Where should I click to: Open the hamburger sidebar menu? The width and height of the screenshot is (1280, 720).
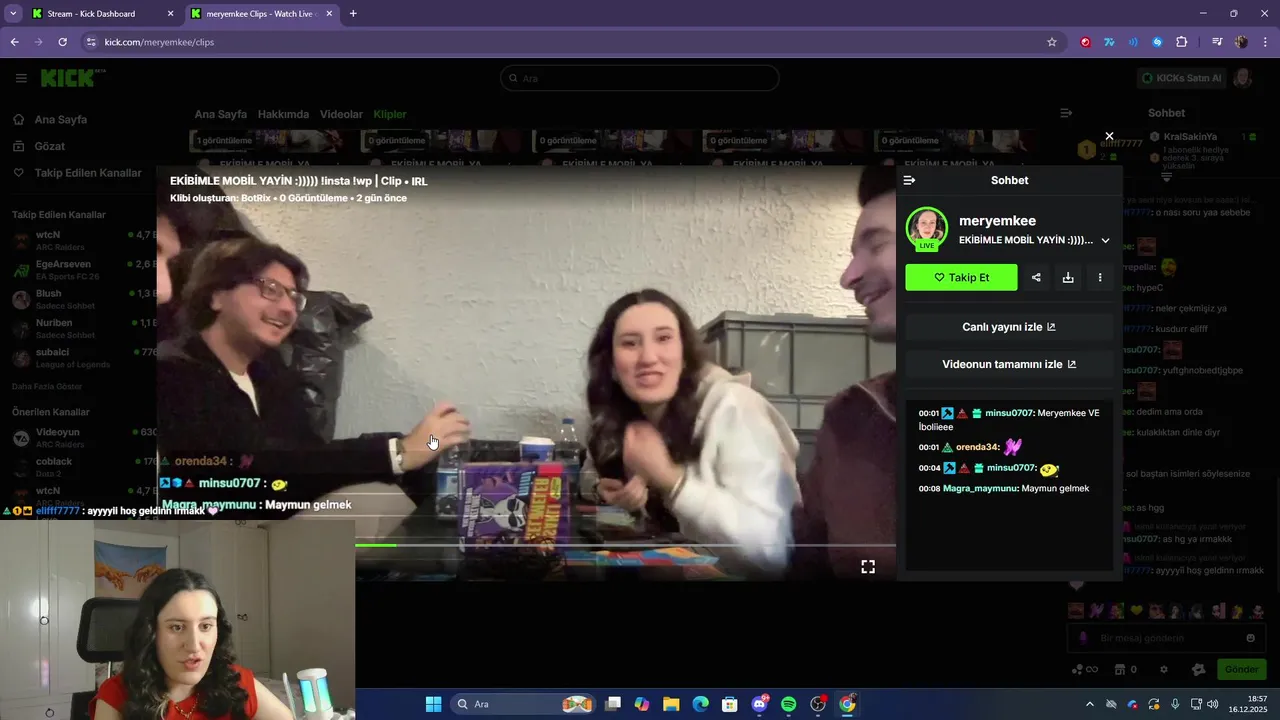[21, 78]
